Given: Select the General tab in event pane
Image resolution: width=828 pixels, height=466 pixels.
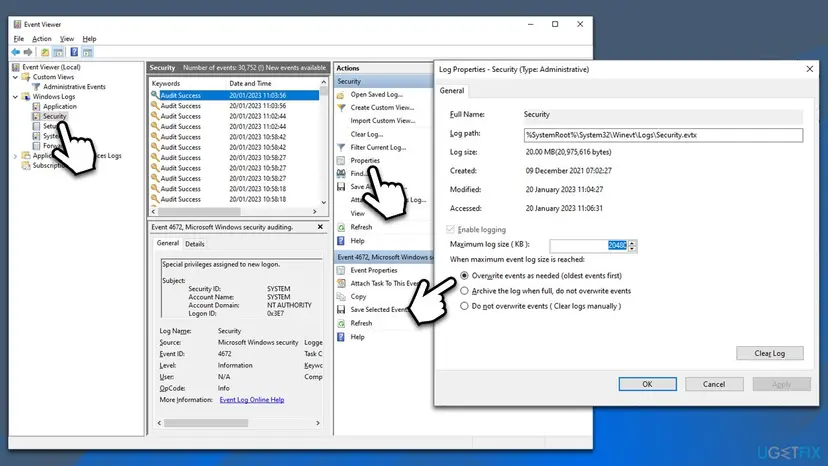Looking at the screenshot, I should click(168, 244).
